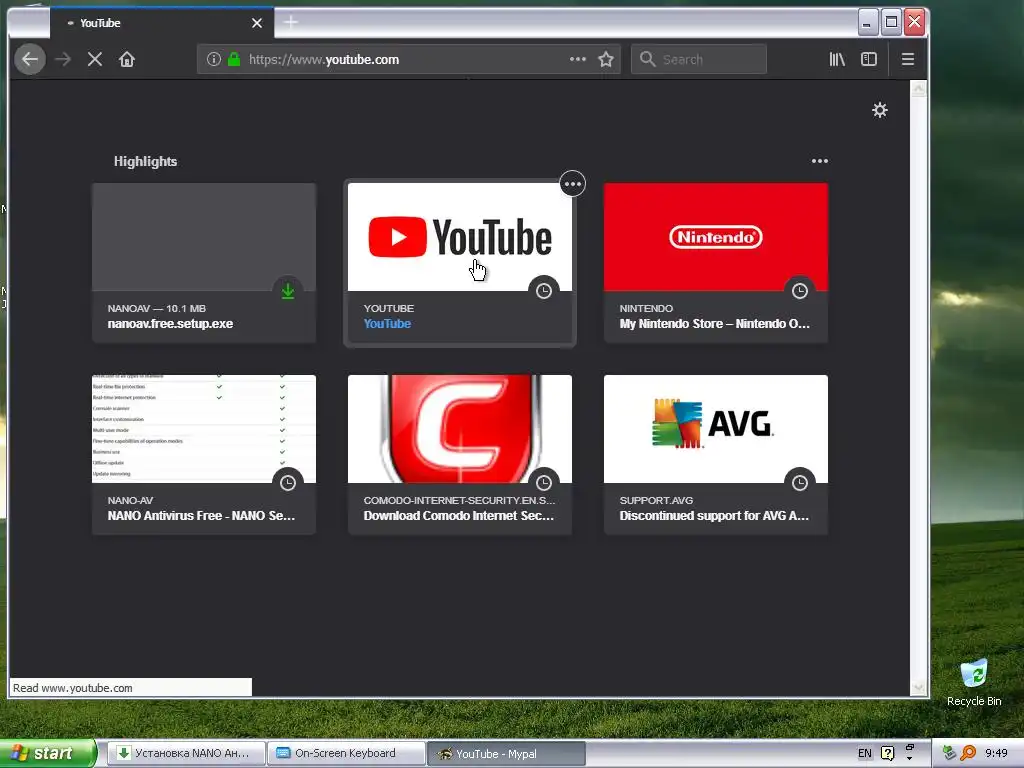Open Highlights section three-dot menu
The image size is (1024, 768).
pyautogui.click(x=820, y=161)
